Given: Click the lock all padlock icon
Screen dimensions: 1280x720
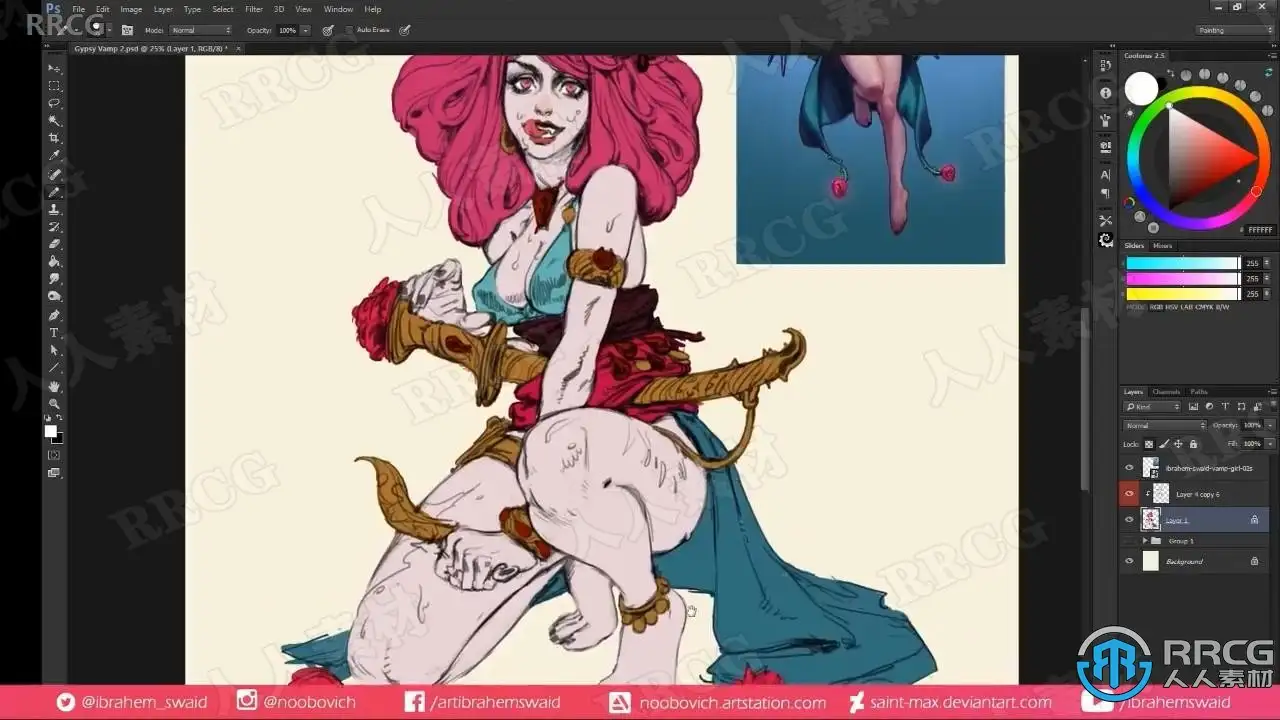Looking at the screenshot, I should (x=1193, y=444).
